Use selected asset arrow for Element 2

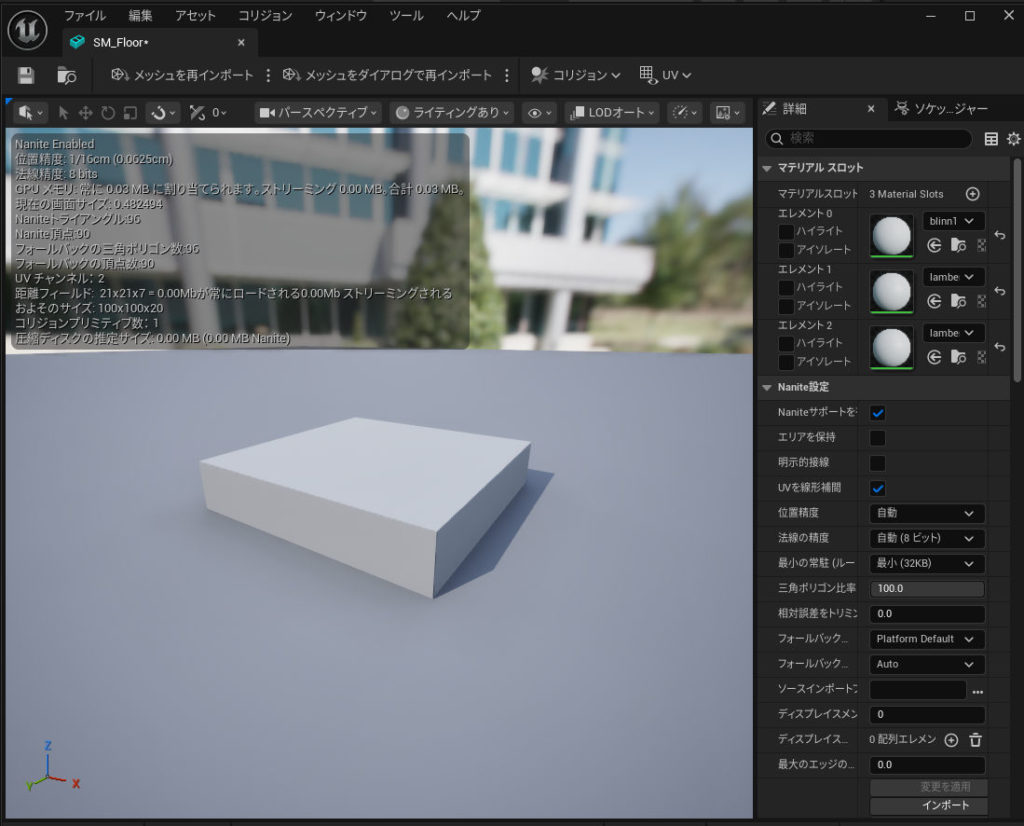tap(934, 356)
